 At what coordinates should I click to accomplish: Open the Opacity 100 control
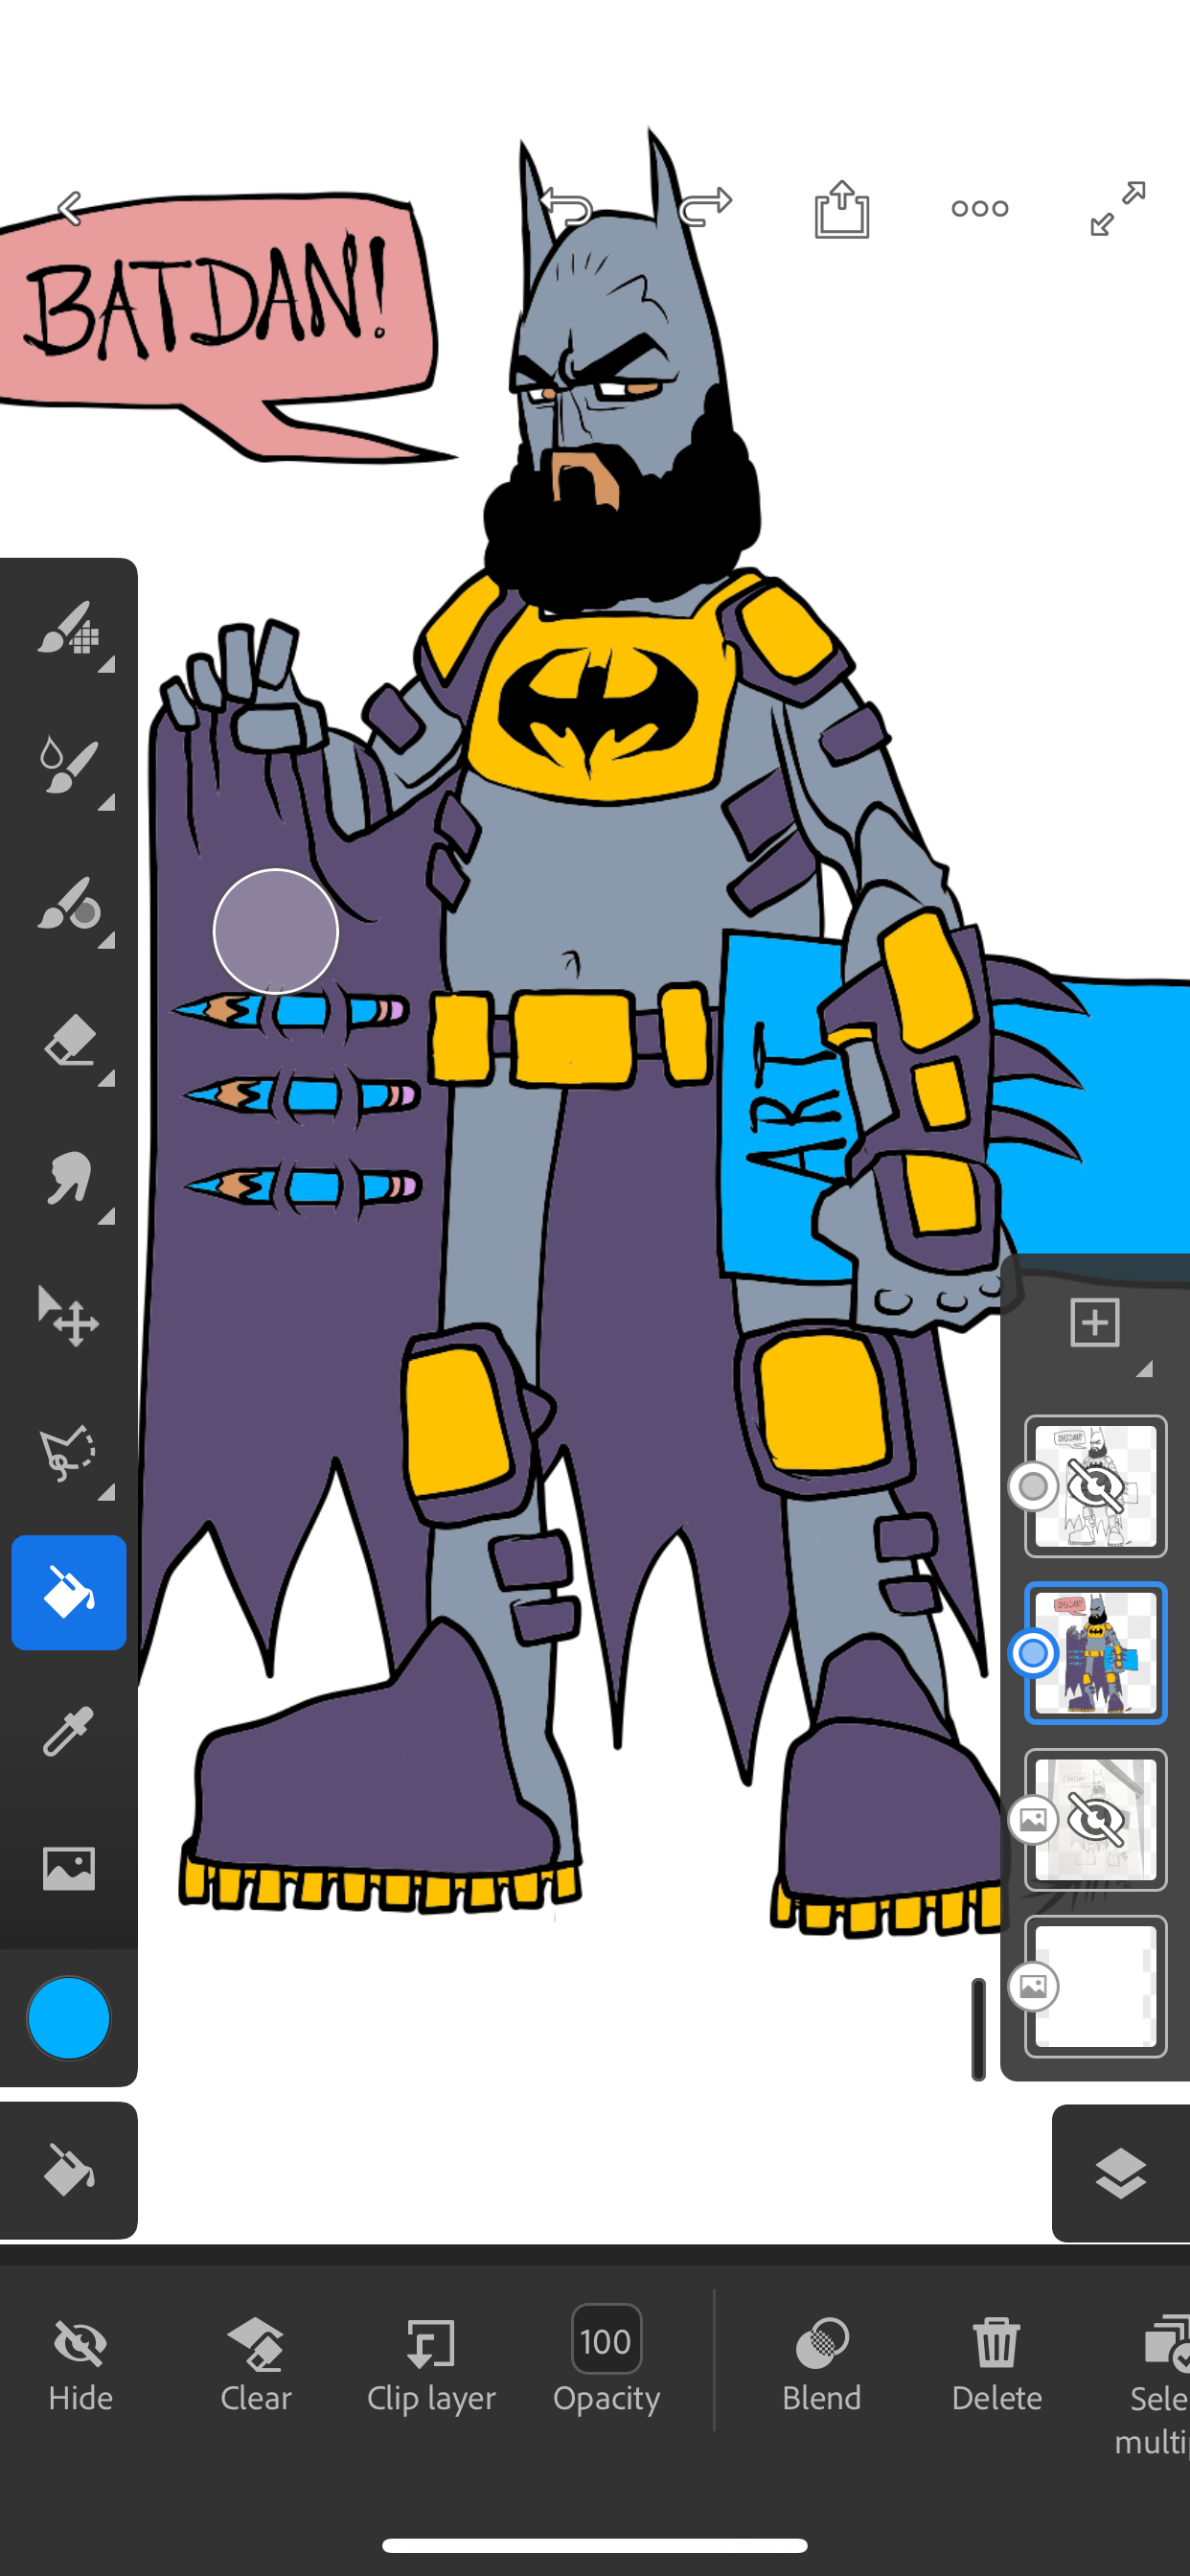click(606, 2360)
